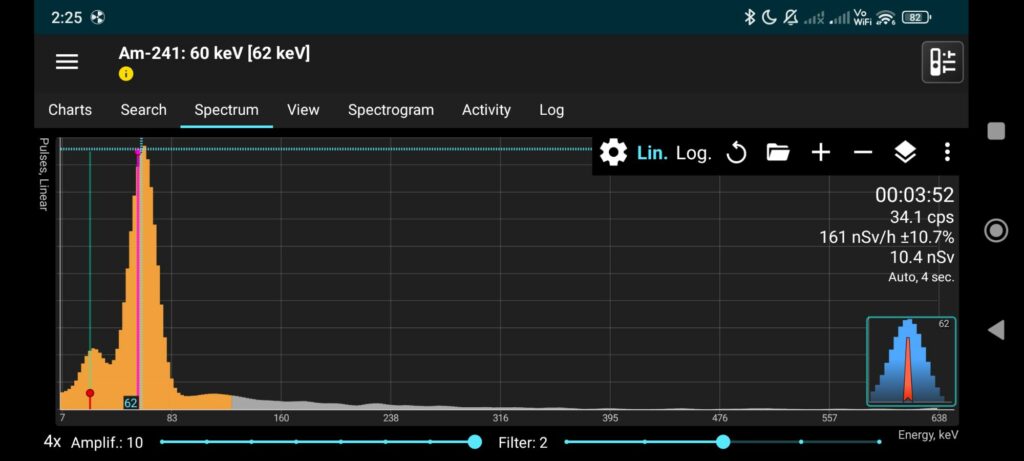Tap the 638 keV axis label
This screenshot has height=461, width=1024.
[939, 418]
